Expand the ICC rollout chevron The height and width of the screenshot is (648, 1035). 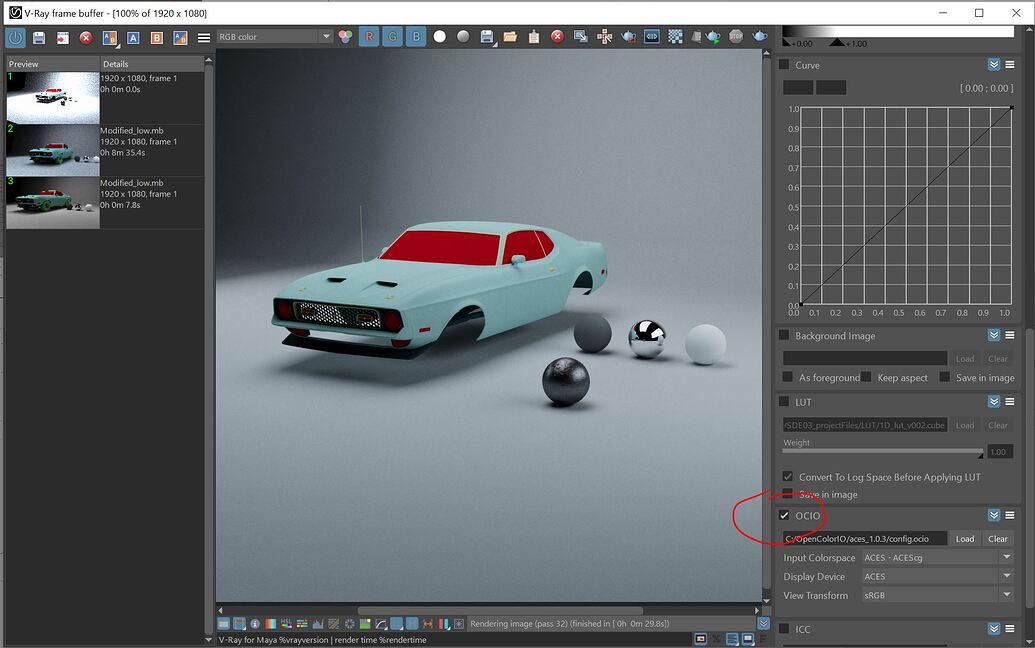(x=994, y=629)
